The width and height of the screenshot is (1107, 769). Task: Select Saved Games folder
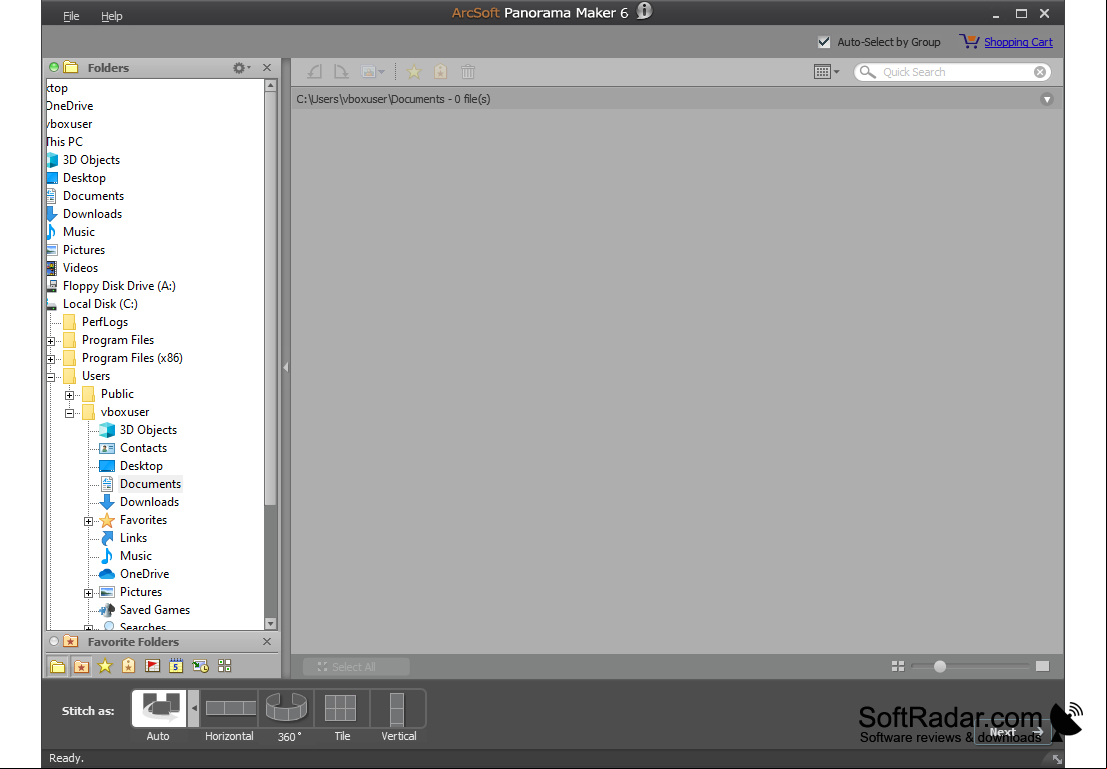(x=155, y=609)
